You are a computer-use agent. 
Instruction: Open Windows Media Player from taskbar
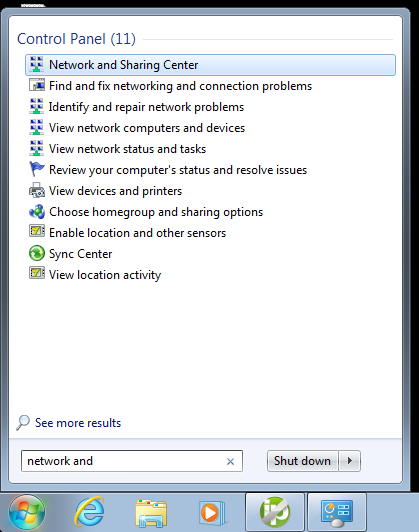point(212,512)
